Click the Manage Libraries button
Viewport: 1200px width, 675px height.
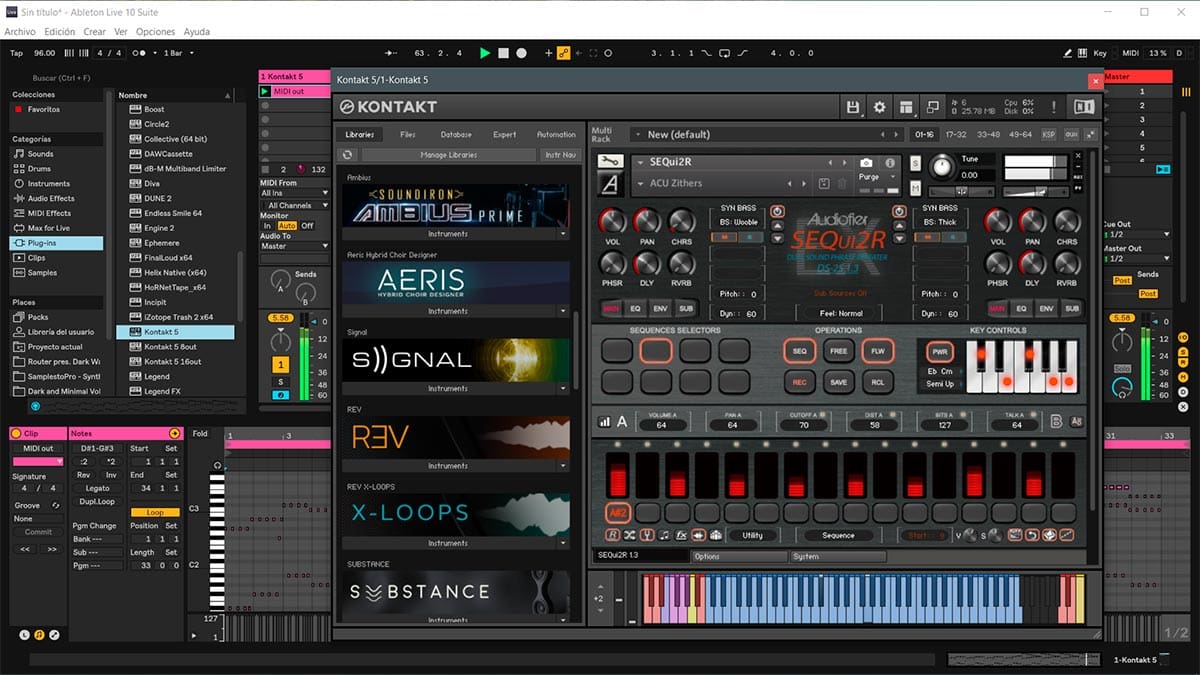click(x=449, y=155)
